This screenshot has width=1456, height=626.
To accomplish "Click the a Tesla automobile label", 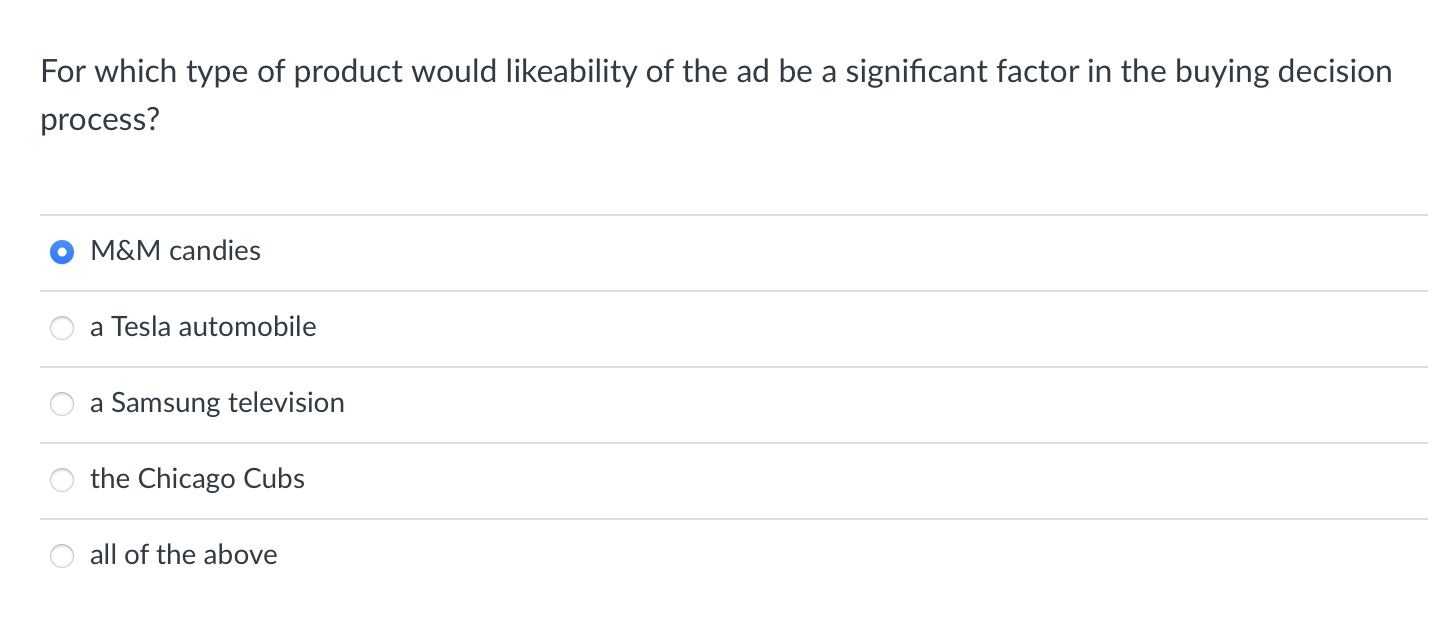I will pos(203,327).
